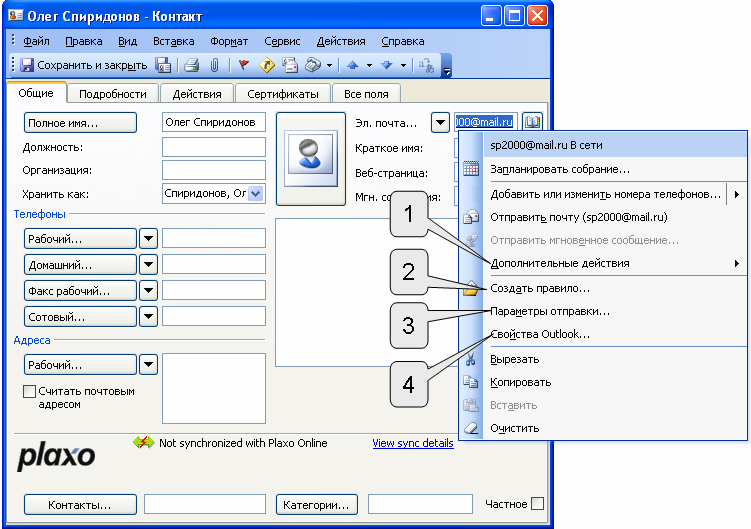Click the address book icon beside email field
Screen dimensions: 751x529
click(532, 122)
